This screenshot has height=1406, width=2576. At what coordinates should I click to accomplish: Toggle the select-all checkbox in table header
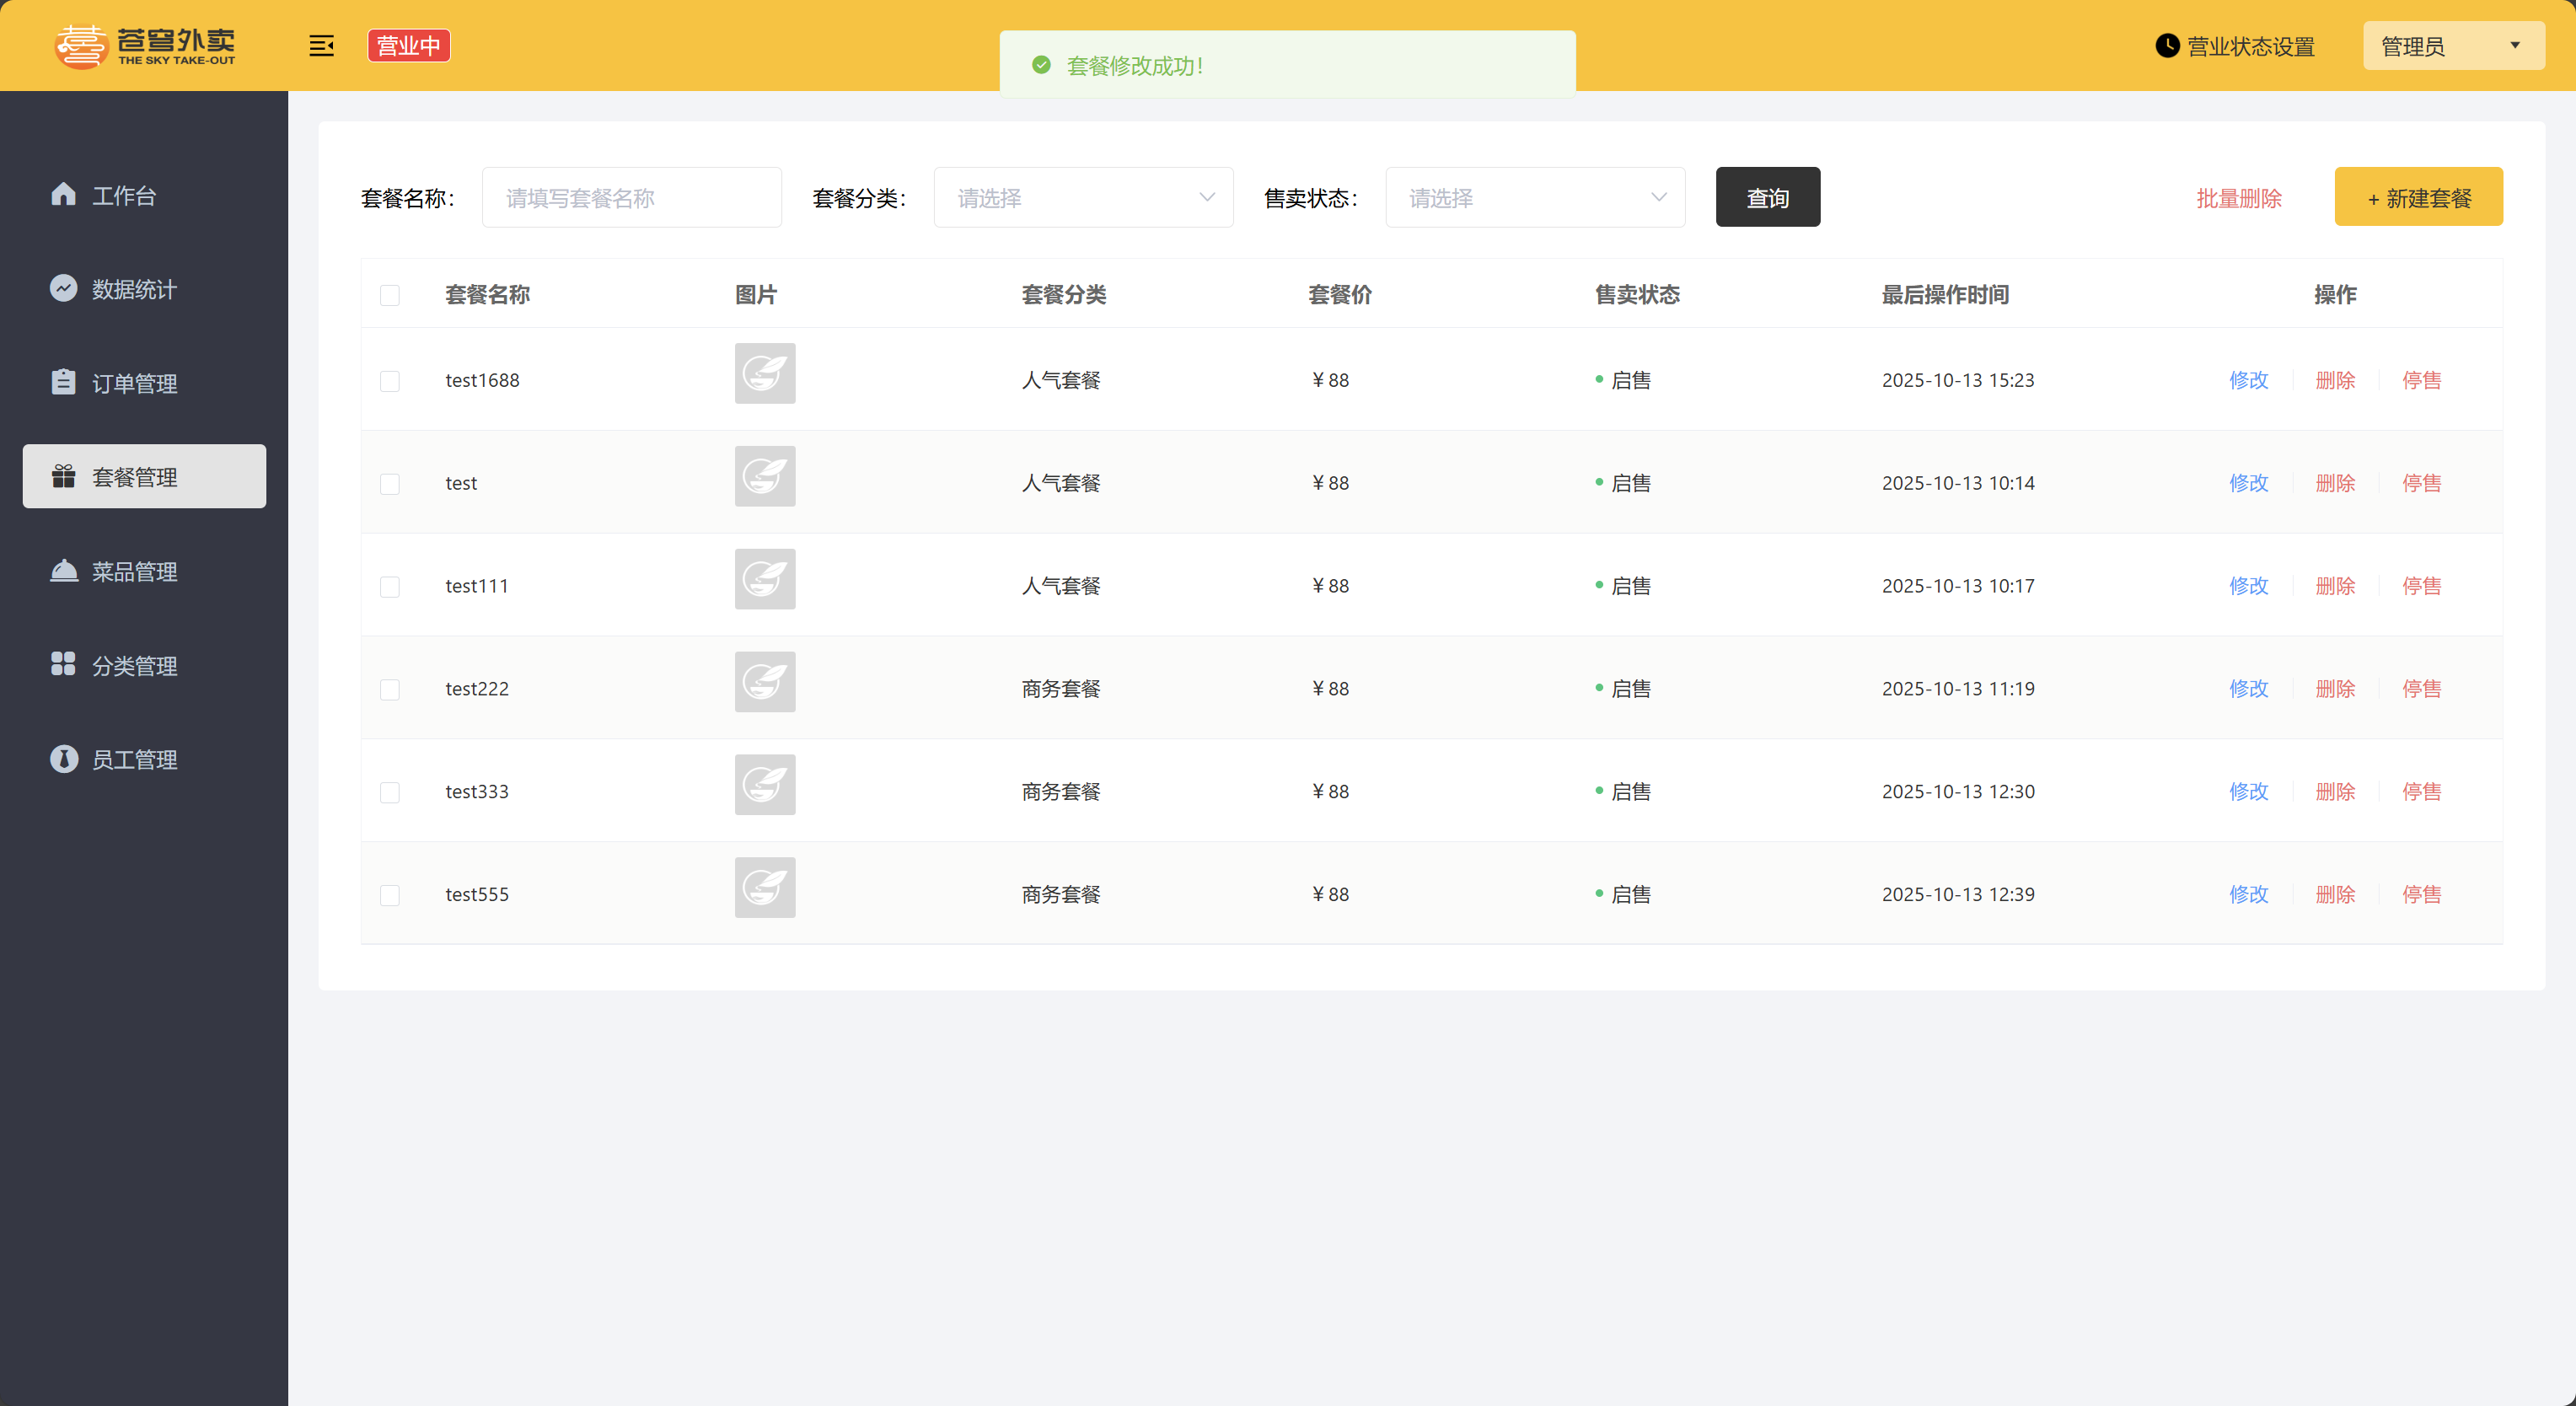pos(390,295)
